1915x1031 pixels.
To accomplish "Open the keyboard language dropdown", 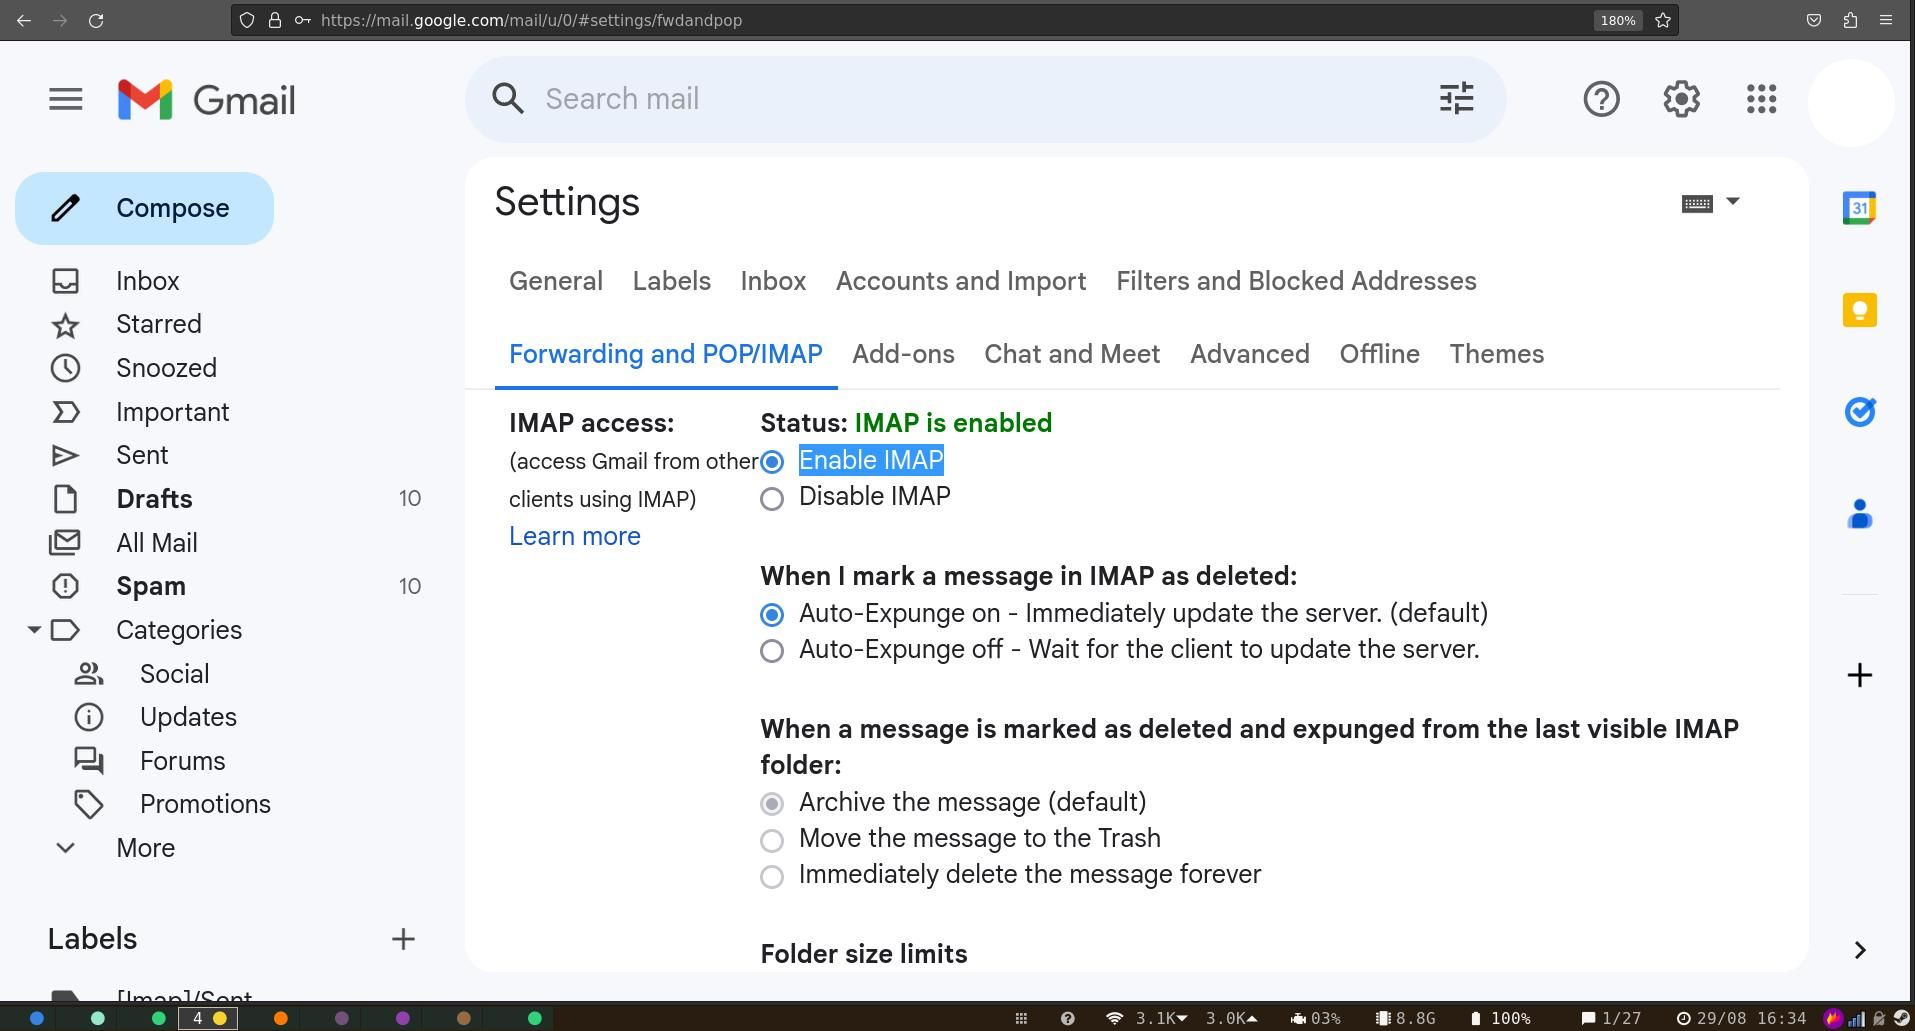I will tap(1710, 202).
